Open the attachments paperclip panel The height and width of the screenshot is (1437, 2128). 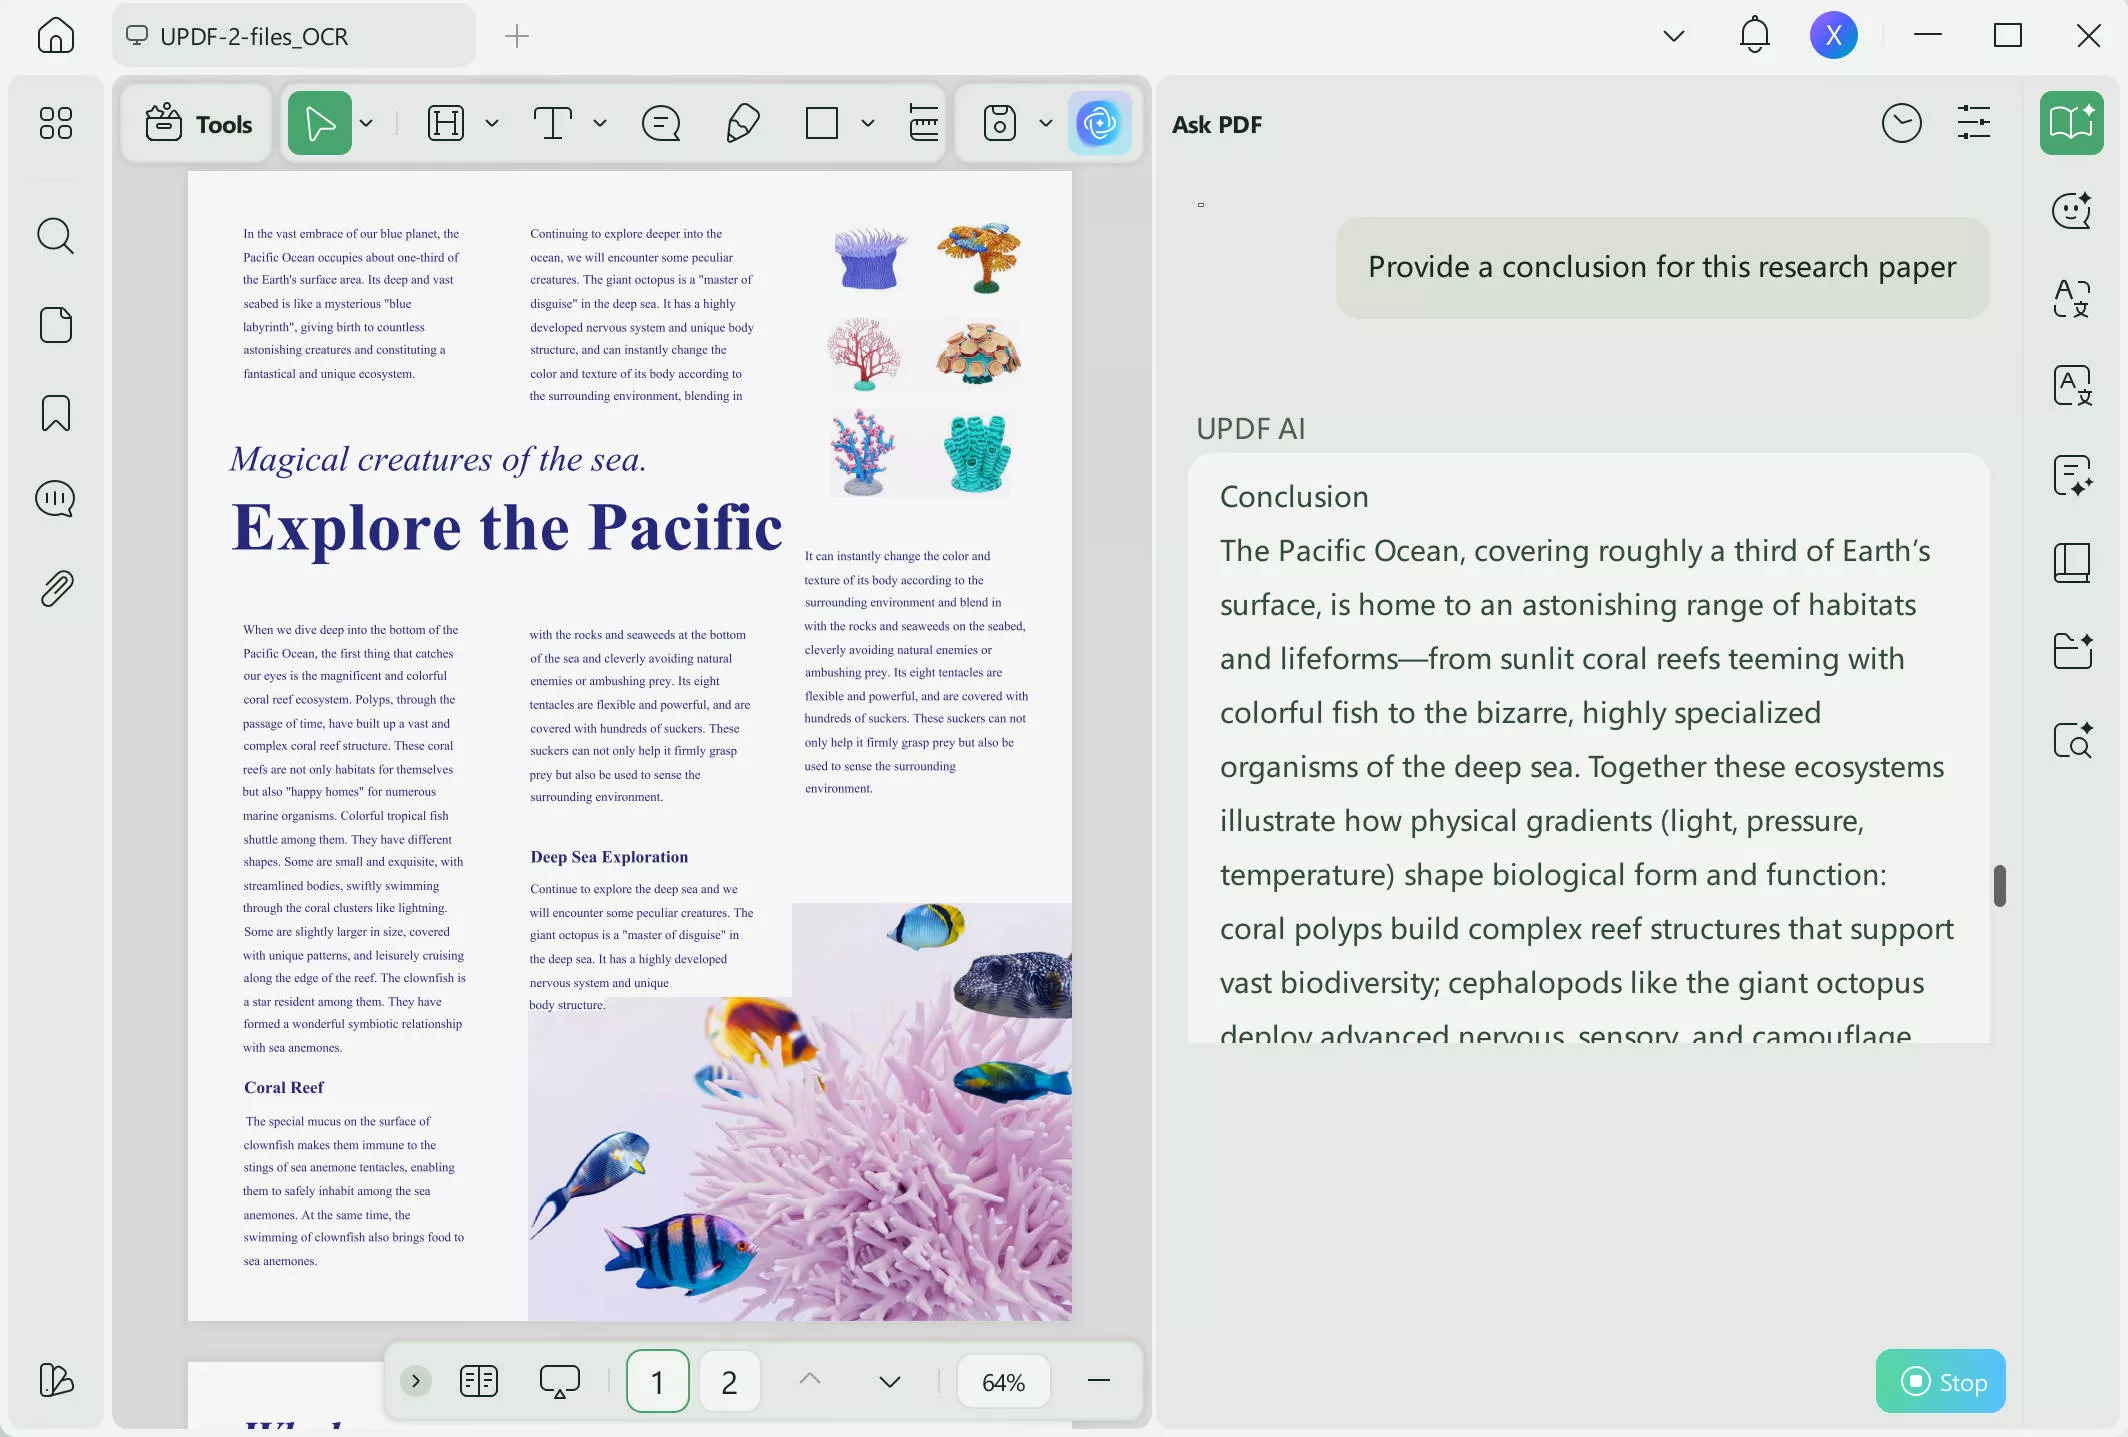tap(56, 589)
